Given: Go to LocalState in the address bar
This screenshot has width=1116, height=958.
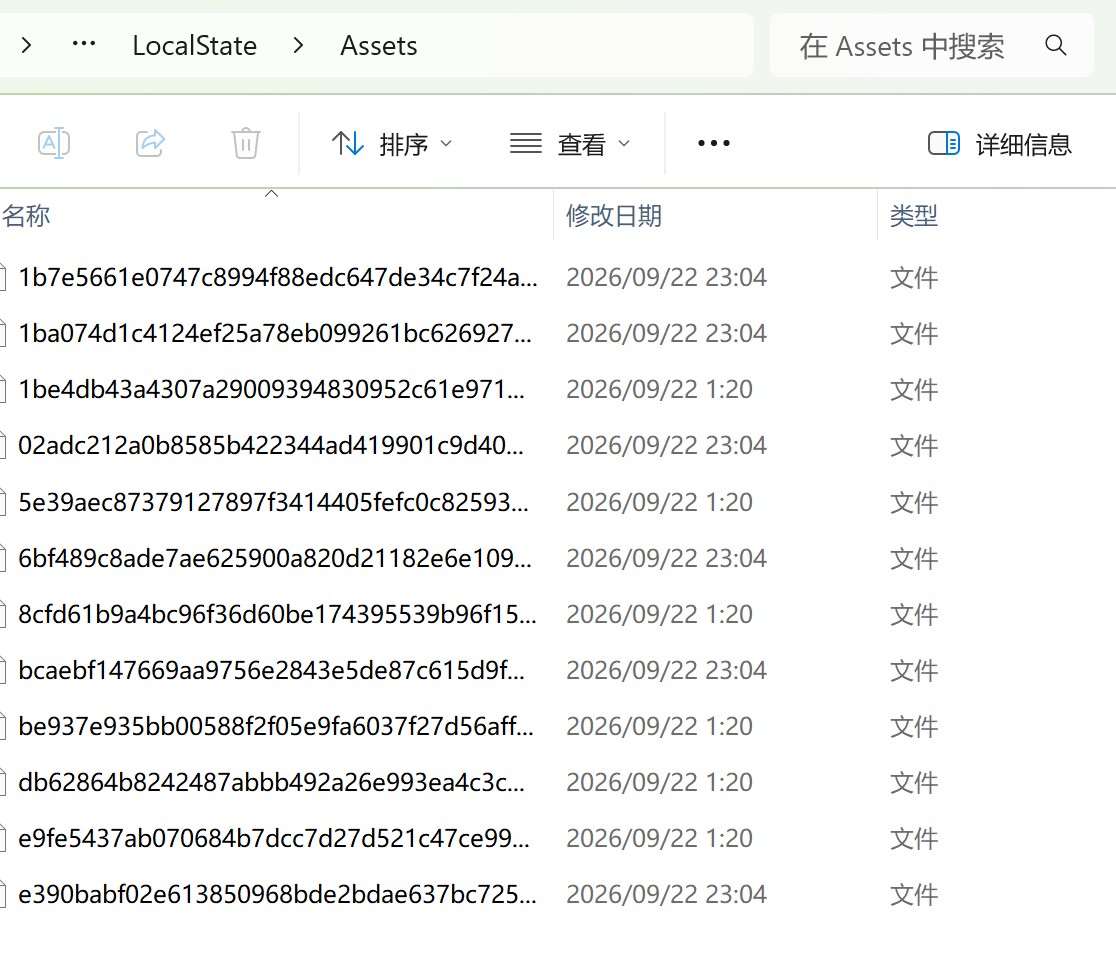Looking at the screenshot, I should [x=194, y=46].
